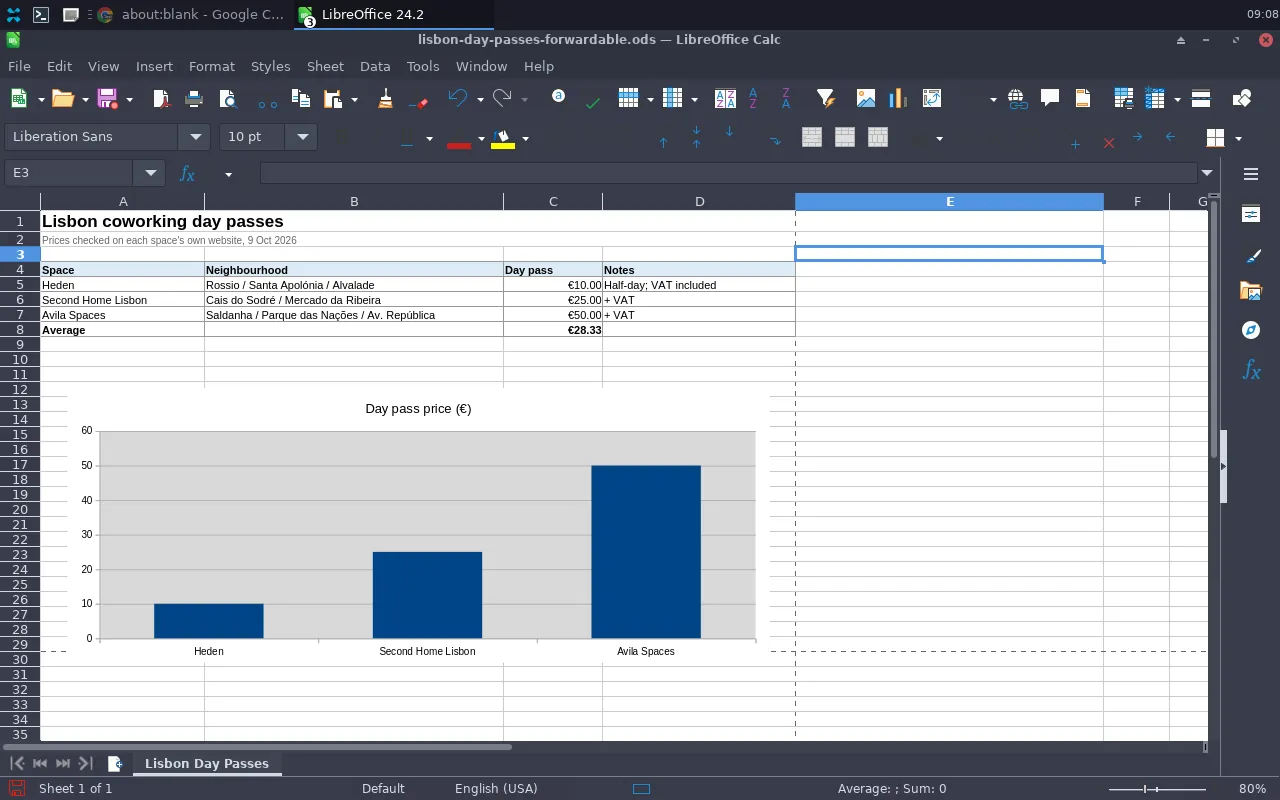Apply the red font color swatch
This screenshot has width=1280, height=800.
point(459,138)
